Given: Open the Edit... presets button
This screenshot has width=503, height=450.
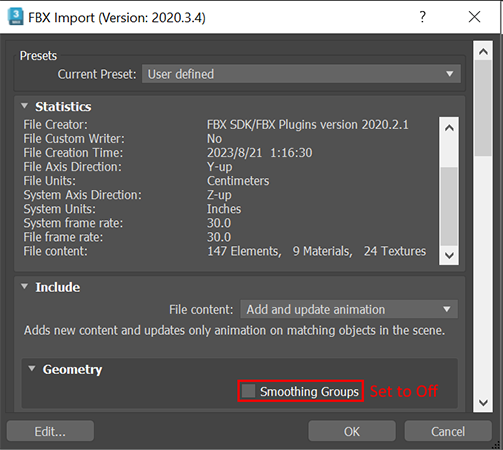Looking at the screenshot, I should [50, 431].
